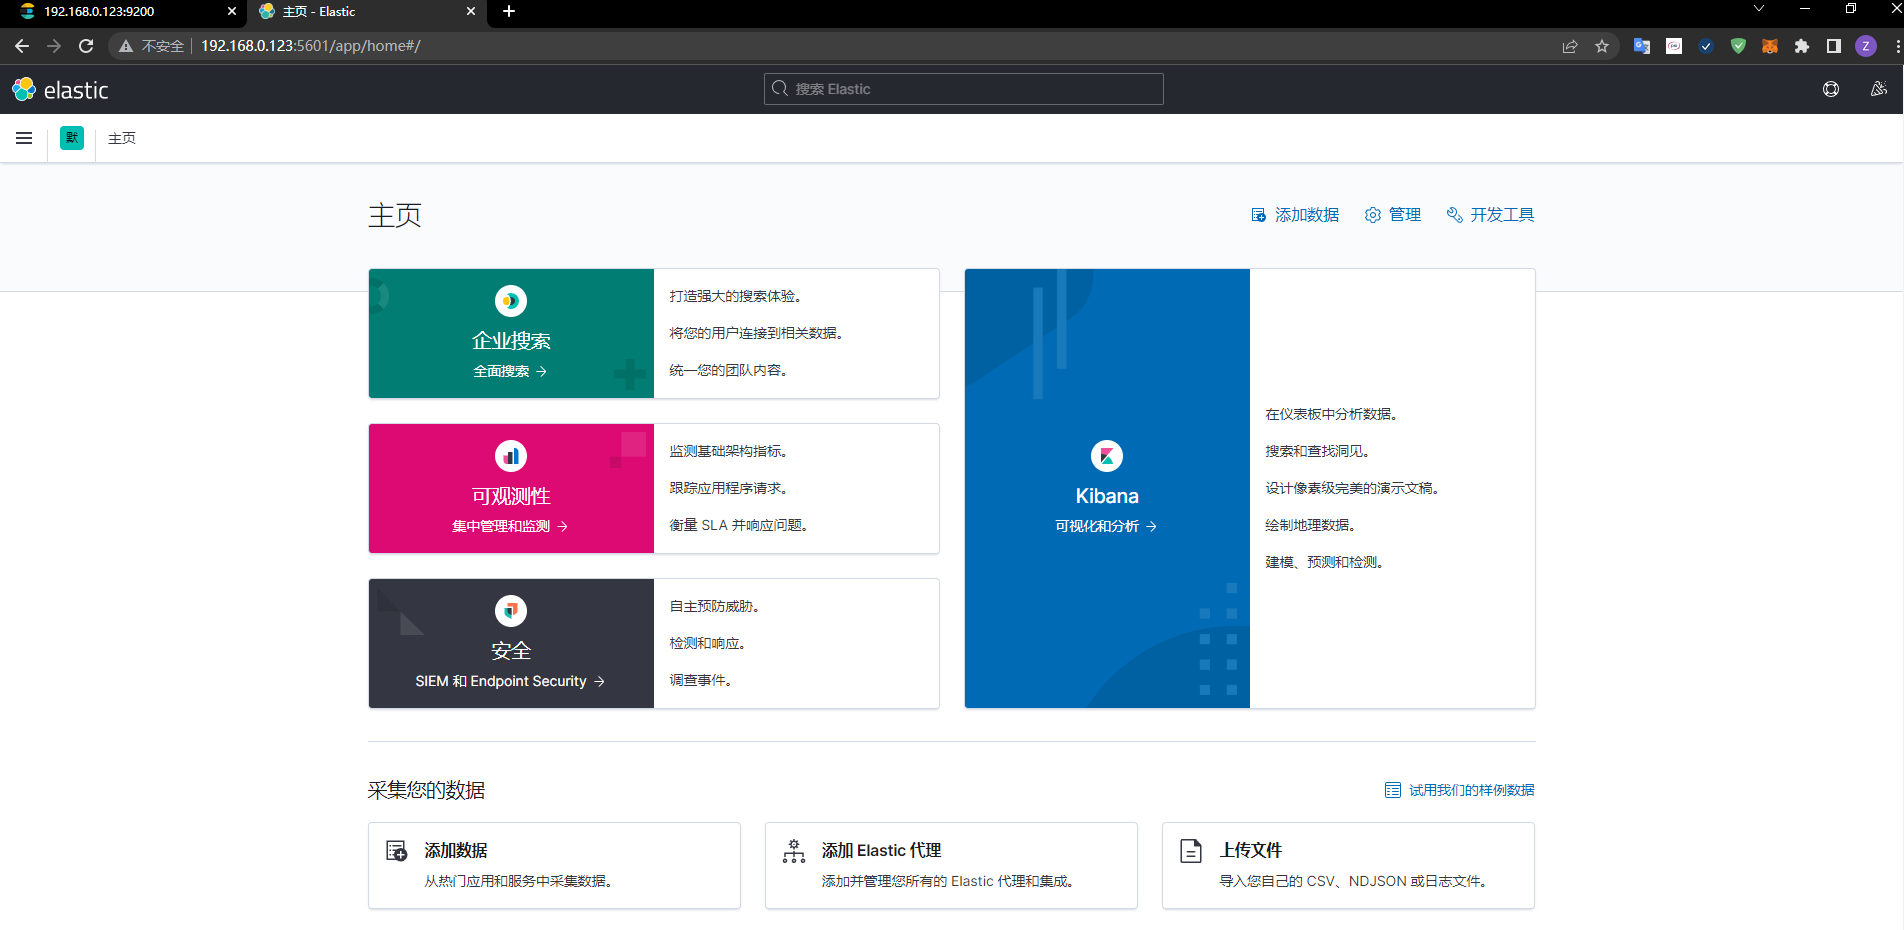Switch to the 192.168.0.123:9200 tab

(122, 12)
